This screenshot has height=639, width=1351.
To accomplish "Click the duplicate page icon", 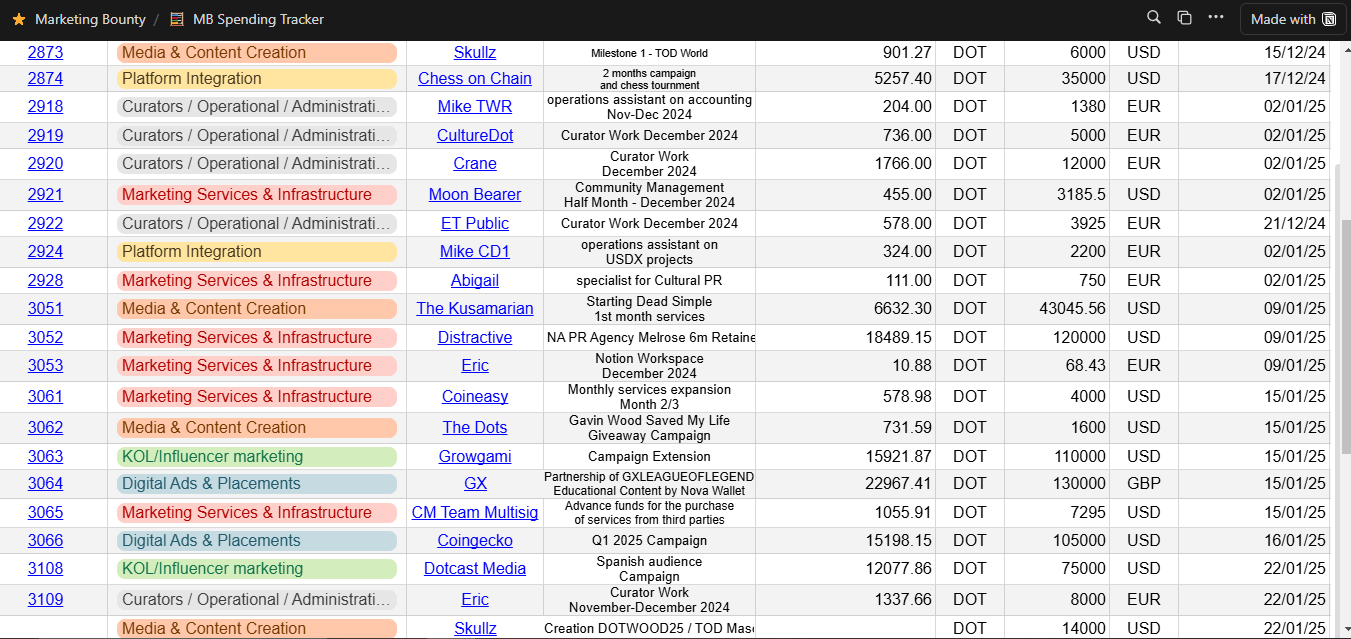I will click(x=1184, y=18).
